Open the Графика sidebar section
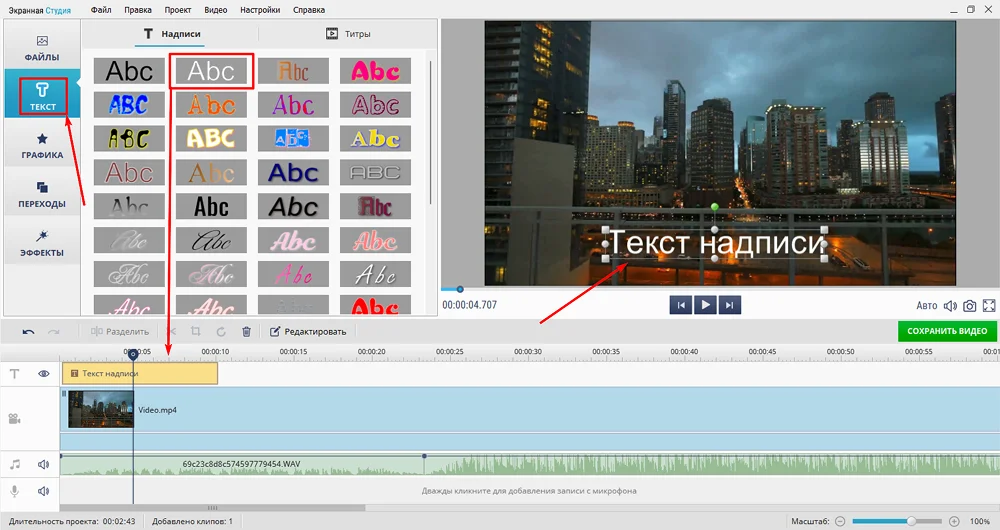1000x530 pixels. [42, 145]
